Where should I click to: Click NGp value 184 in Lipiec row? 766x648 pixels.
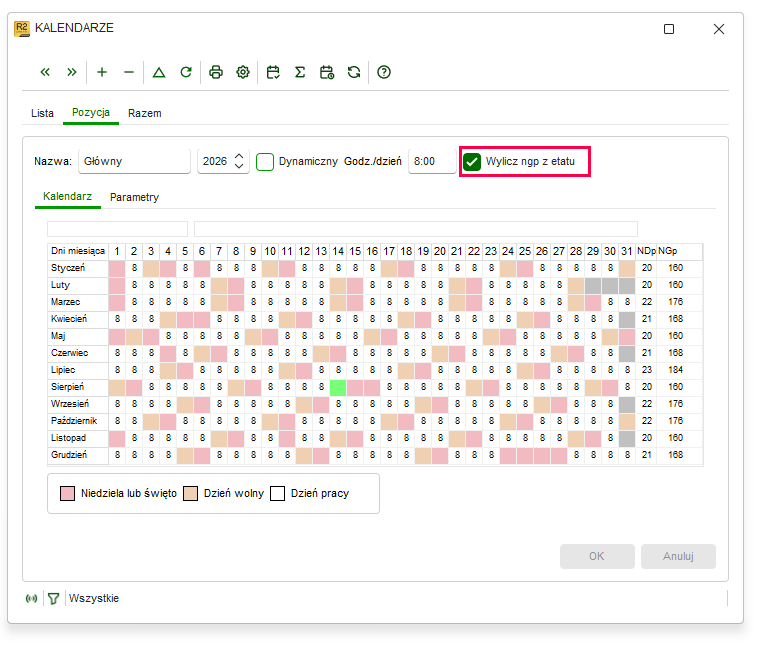(676, 370)
